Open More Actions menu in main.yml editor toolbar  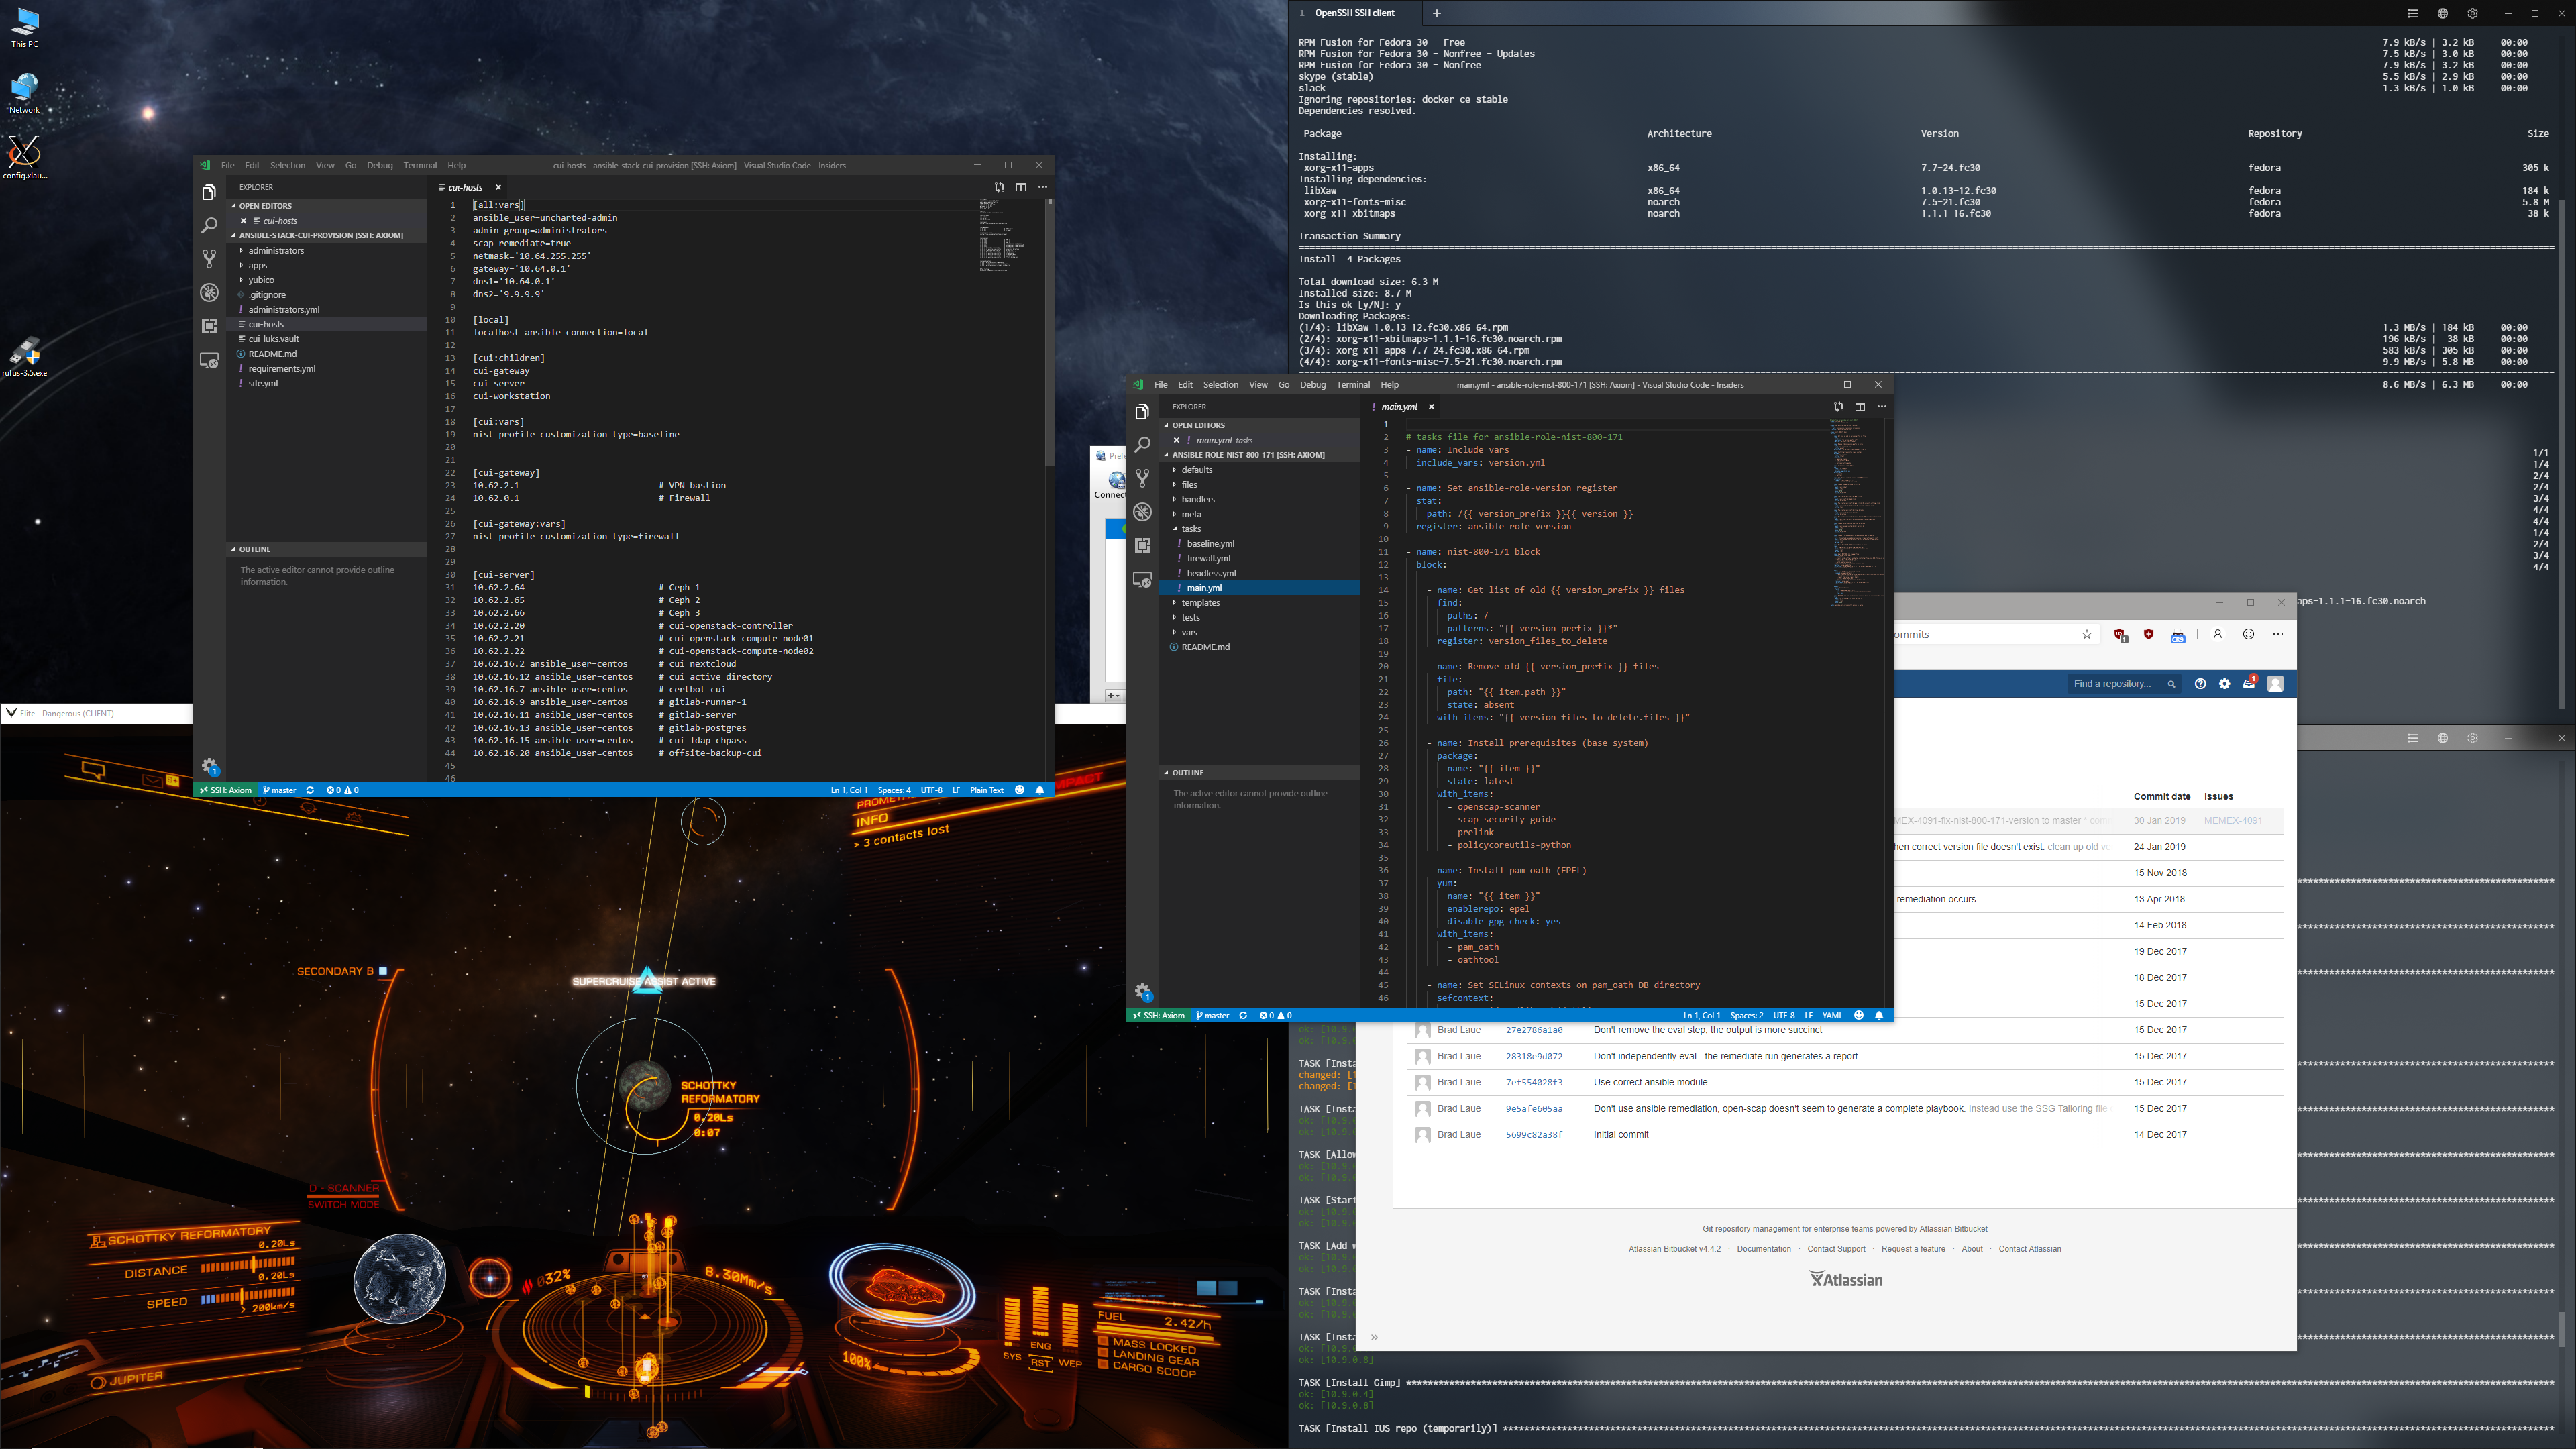(1882, 406)
